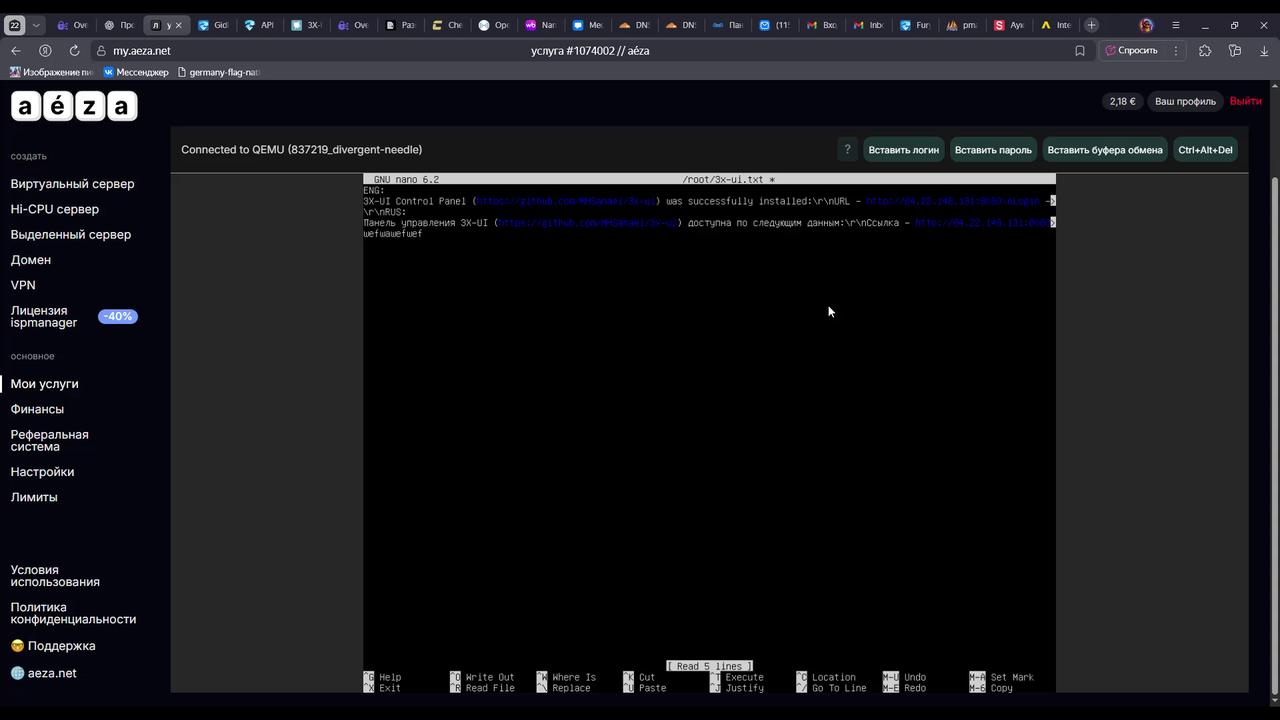Open the browser extensions puzzle icon
Image resolution: width=1280 pixels, height=720 pixels.
(x=1205, y=51)
